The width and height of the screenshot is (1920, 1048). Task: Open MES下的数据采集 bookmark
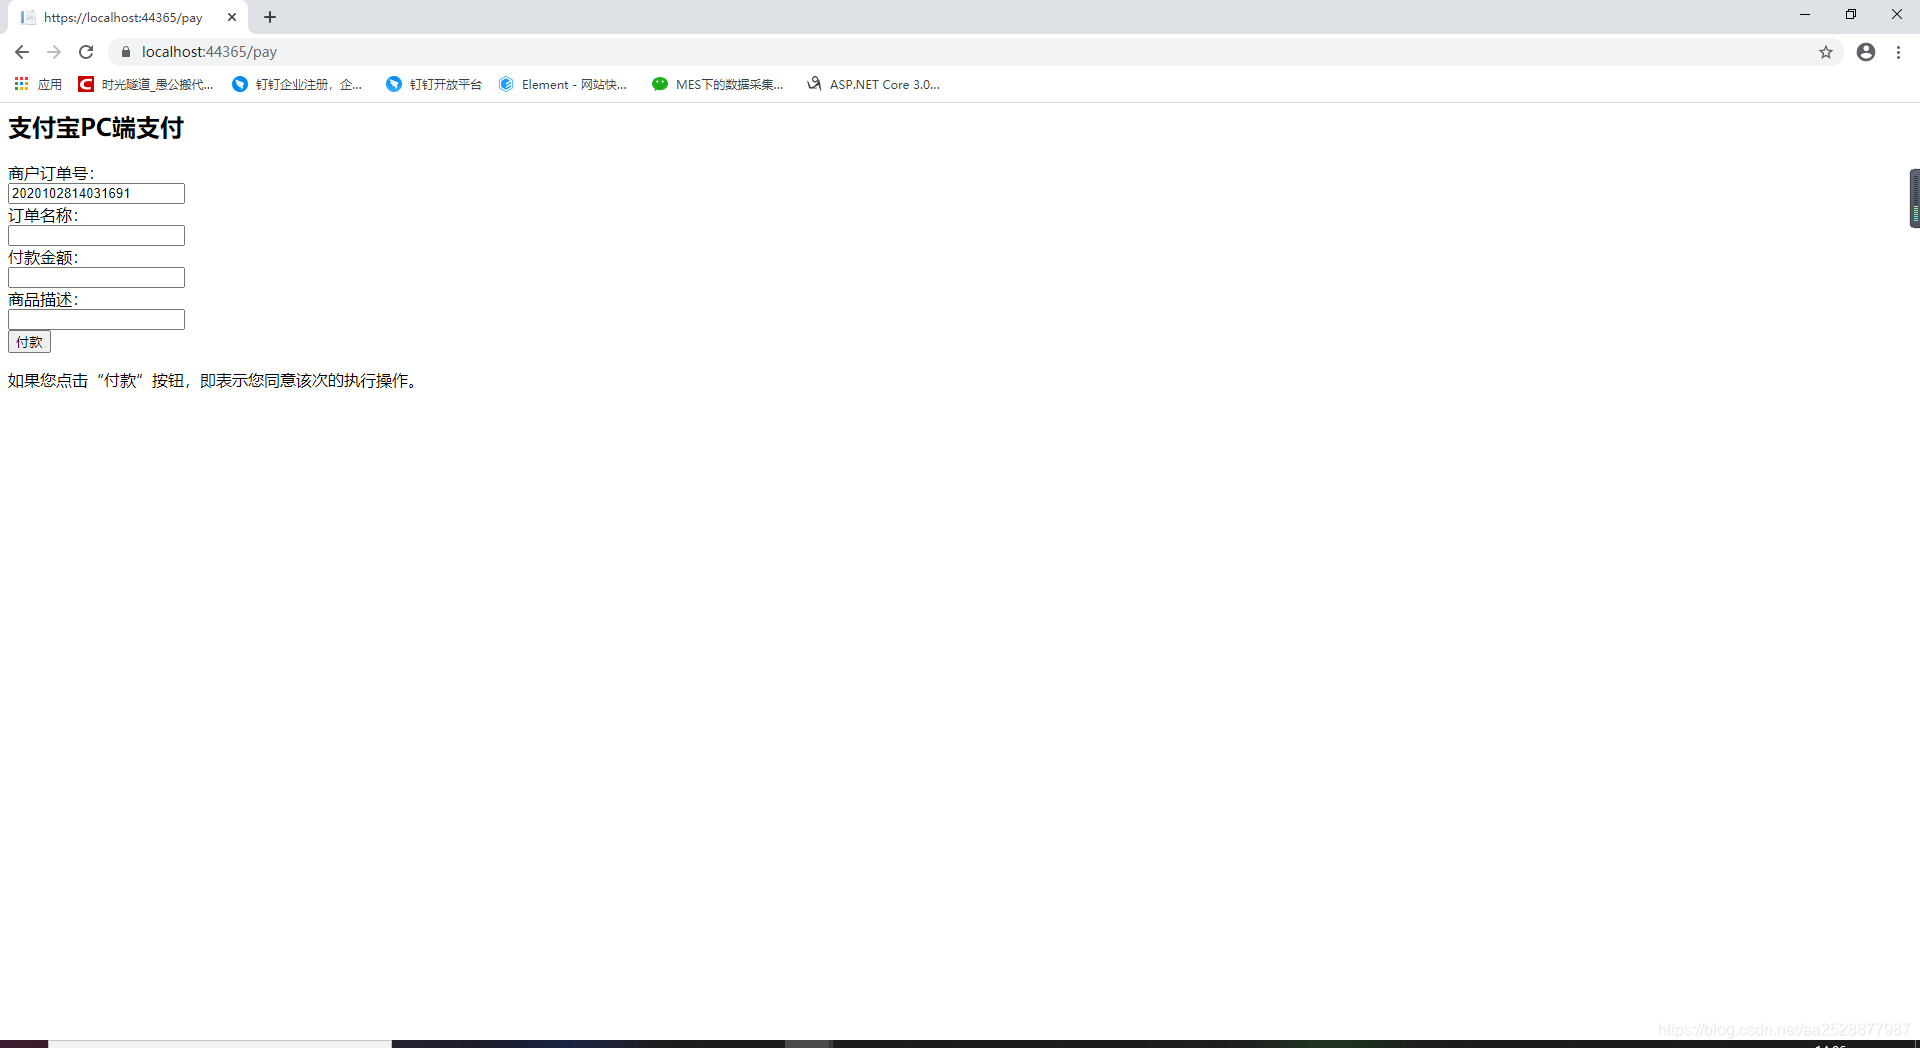point(718,84)
